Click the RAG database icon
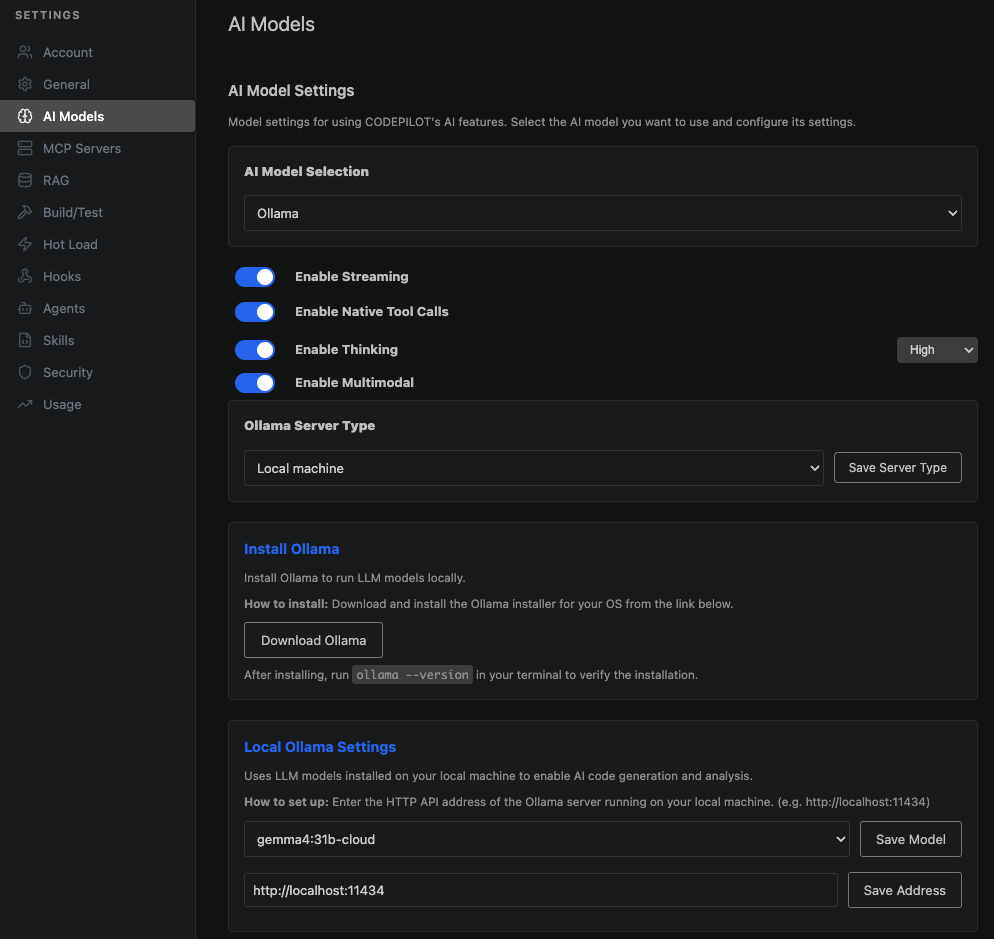This screenshot has width=994, height=939. click(x=25, y=180)
